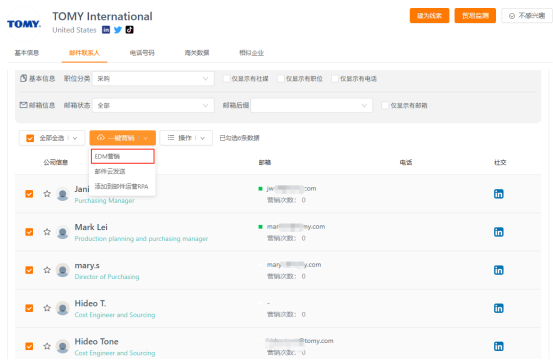Open LinkedIn icon in Purchasing Manager row

pos(498,194)
